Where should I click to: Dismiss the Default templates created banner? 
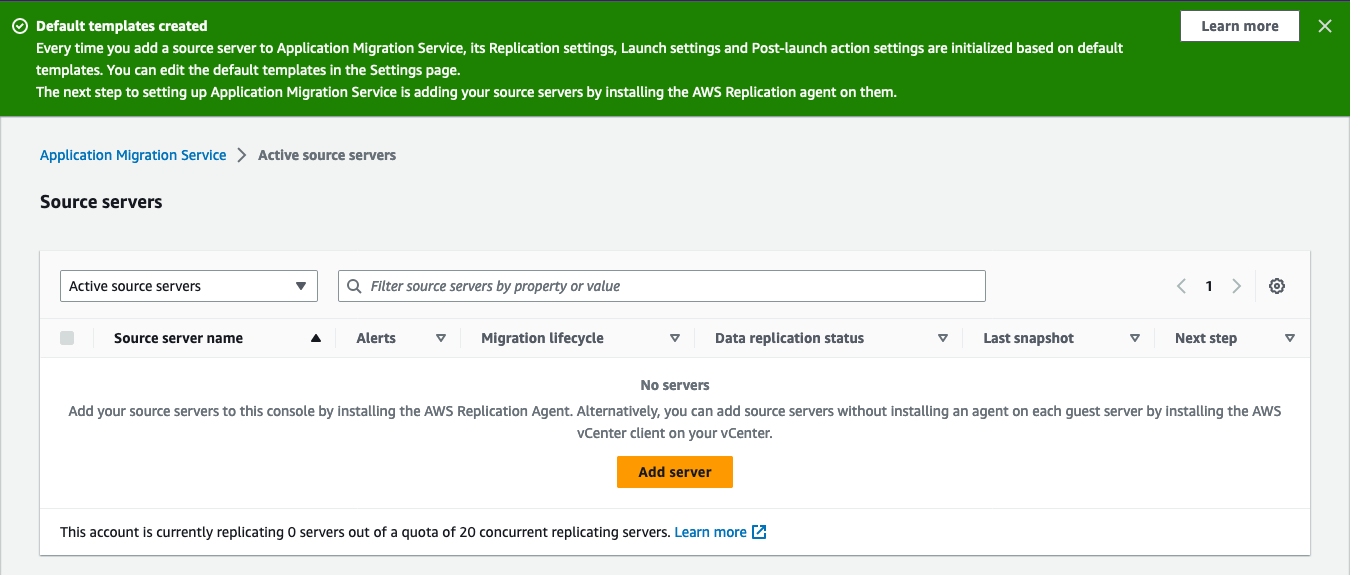point(1325,27)
